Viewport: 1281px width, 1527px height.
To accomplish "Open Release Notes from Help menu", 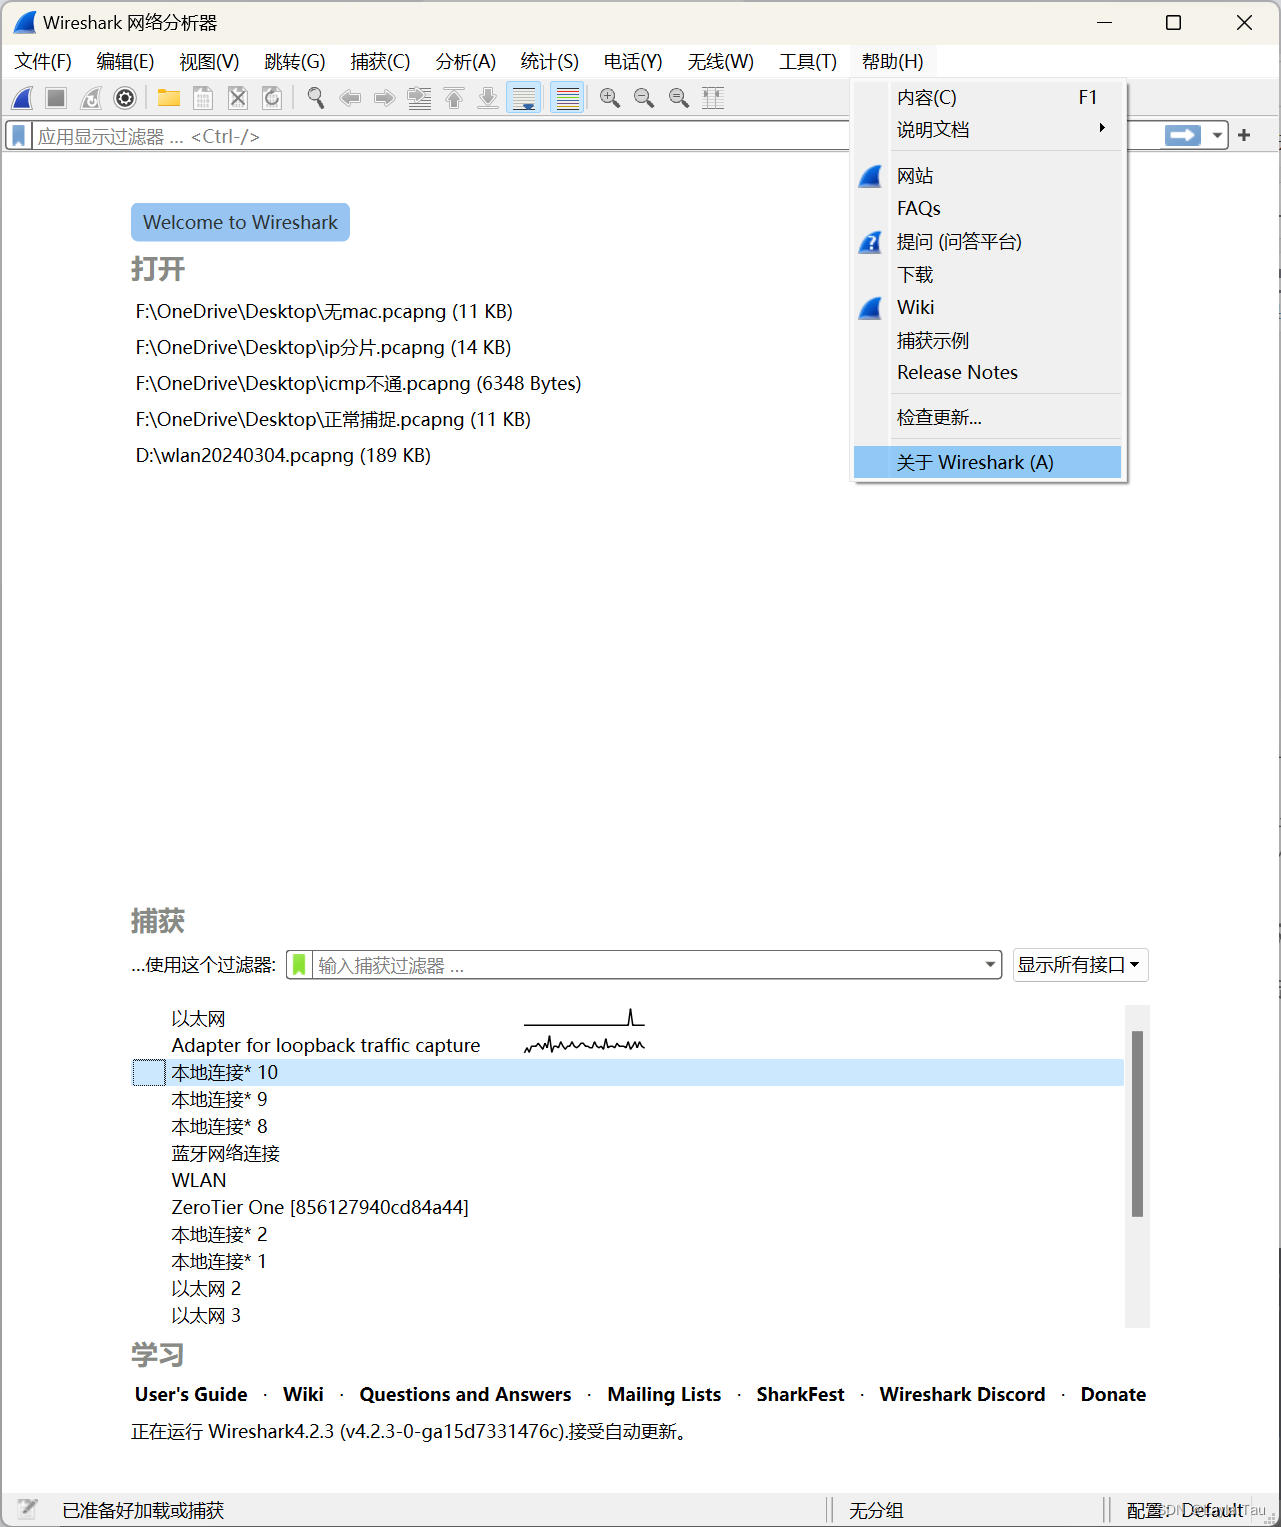I will coord(987,372).
